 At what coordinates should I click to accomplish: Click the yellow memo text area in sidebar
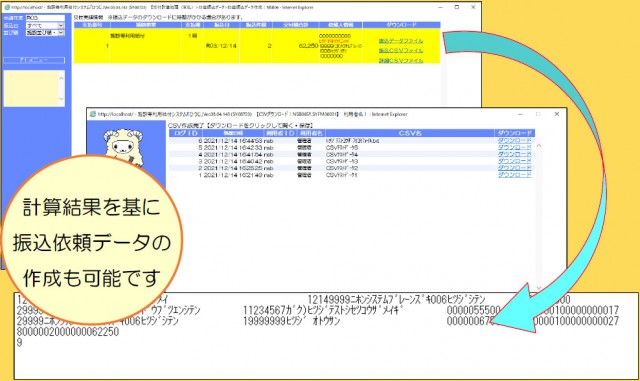(31, 88)
